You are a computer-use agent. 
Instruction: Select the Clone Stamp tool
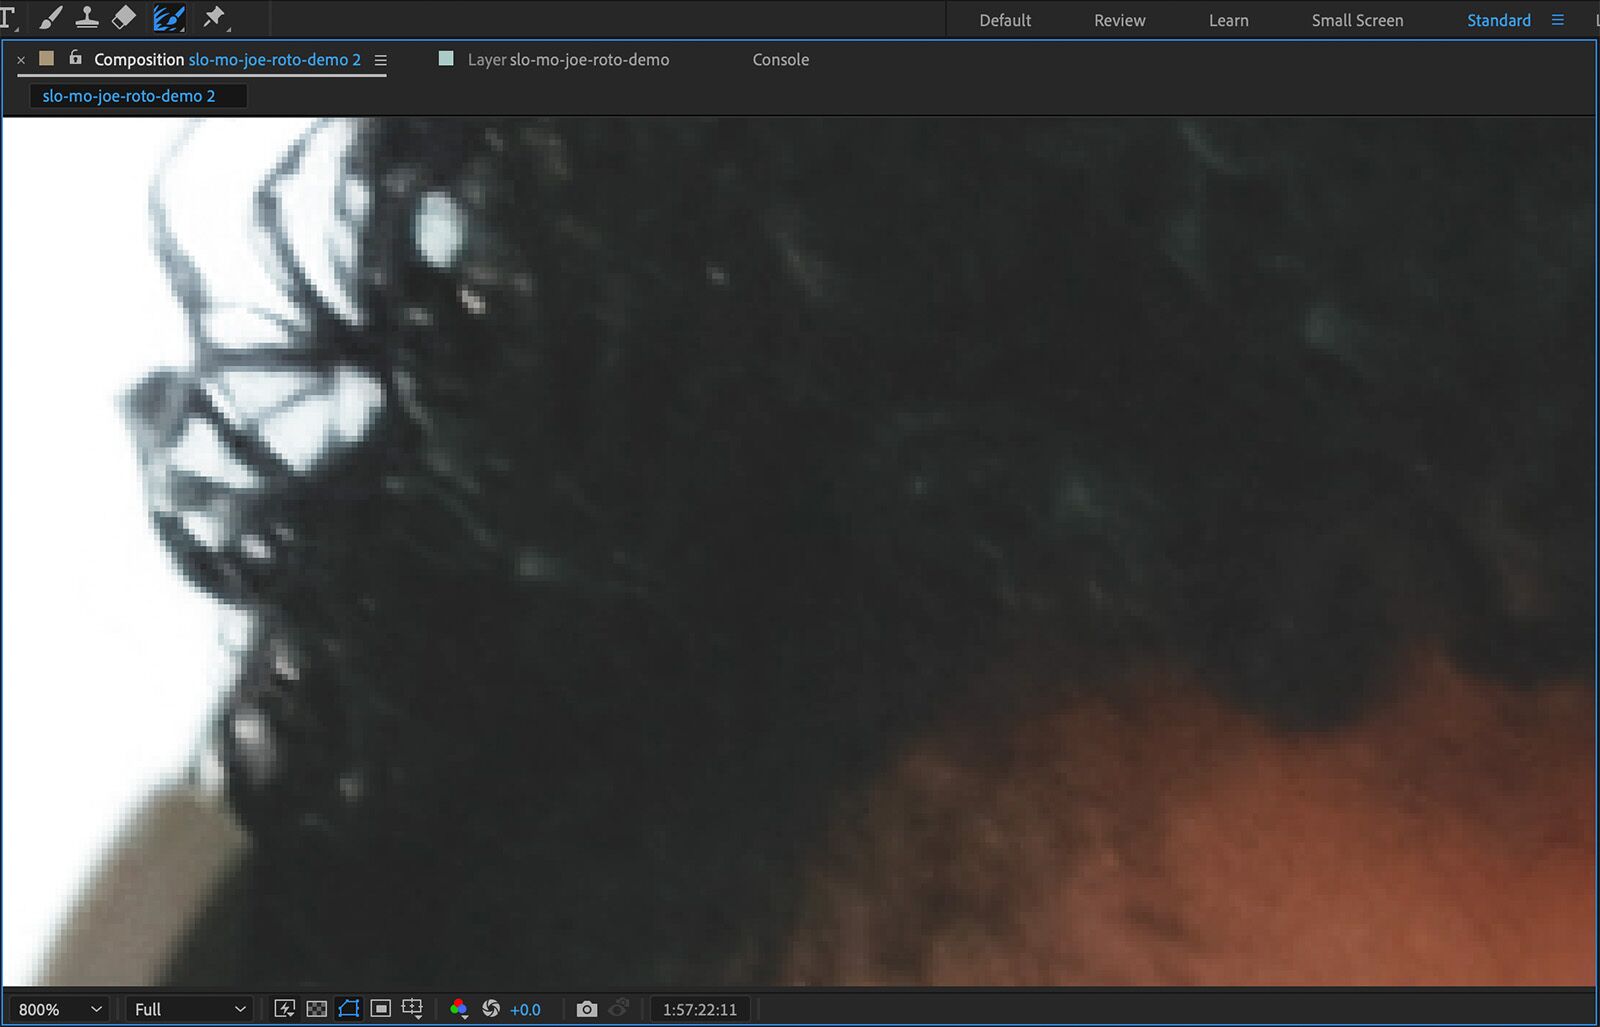[x=88, y=17]
